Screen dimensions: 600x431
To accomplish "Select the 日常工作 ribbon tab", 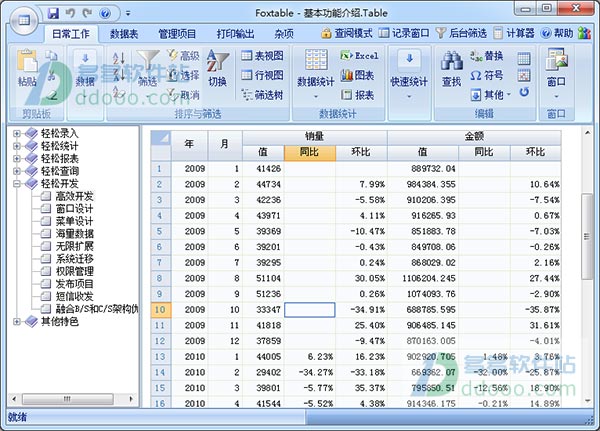I will tap(71, 34).
